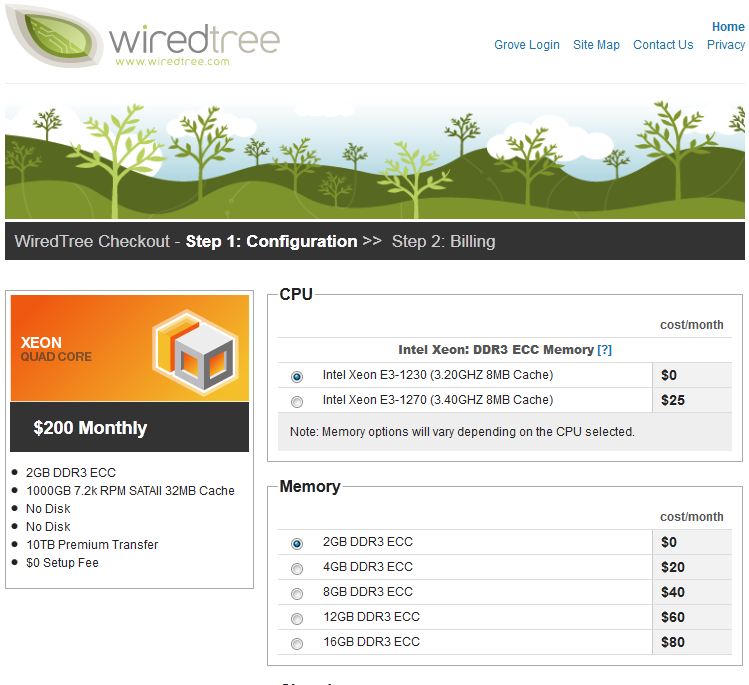
Task: Choose 2GB DDR3 ECC memory option
Action: [297, 544]
